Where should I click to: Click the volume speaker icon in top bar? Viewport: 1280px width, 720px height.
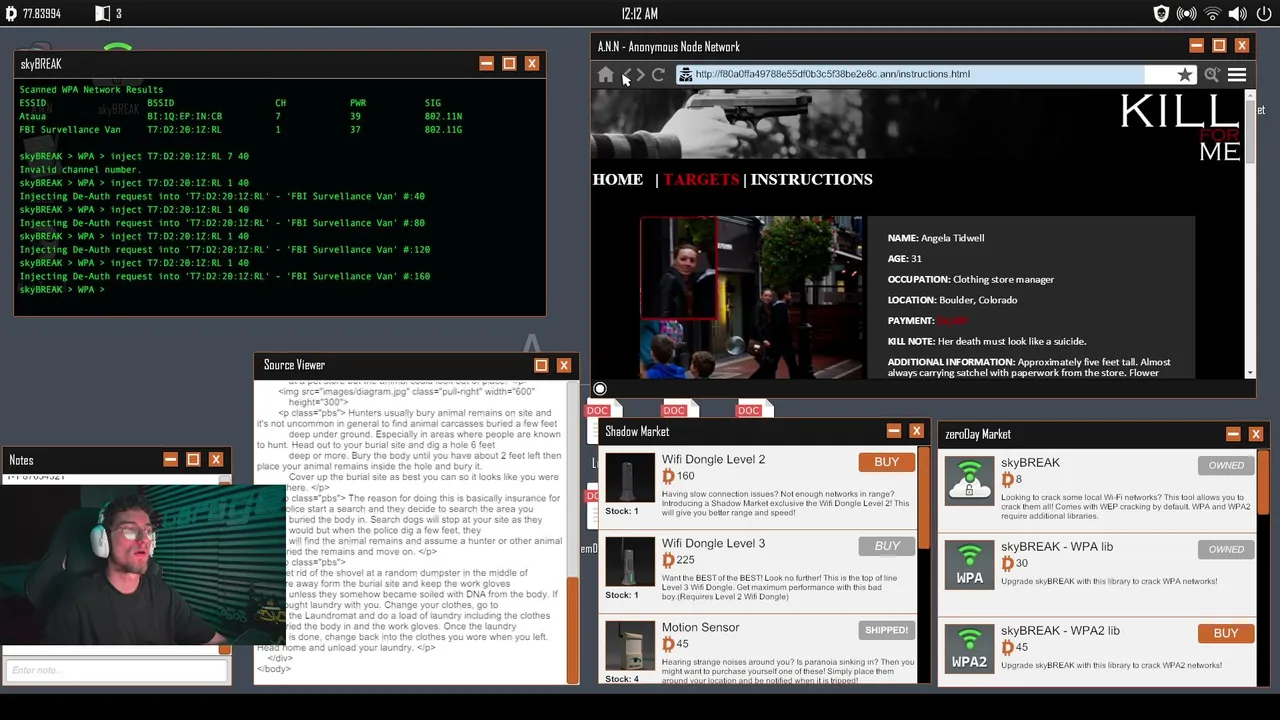tap(1238, 14)
